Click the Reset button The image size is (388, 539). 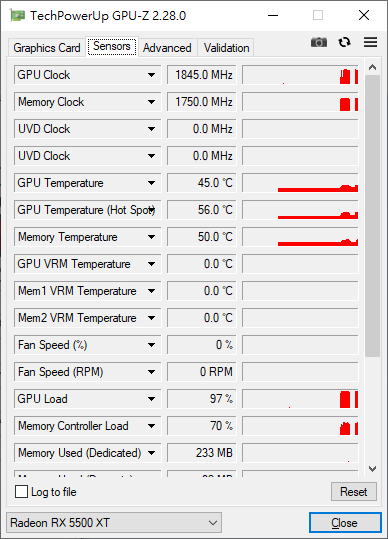click(x=354, y=492)
